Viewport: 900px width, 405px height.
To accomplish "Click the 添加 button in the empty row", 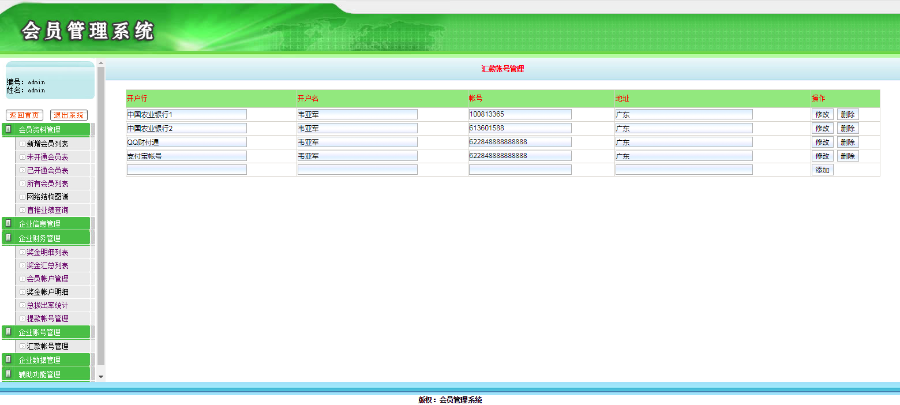I will pyautogui.click(x=823, y=170).
